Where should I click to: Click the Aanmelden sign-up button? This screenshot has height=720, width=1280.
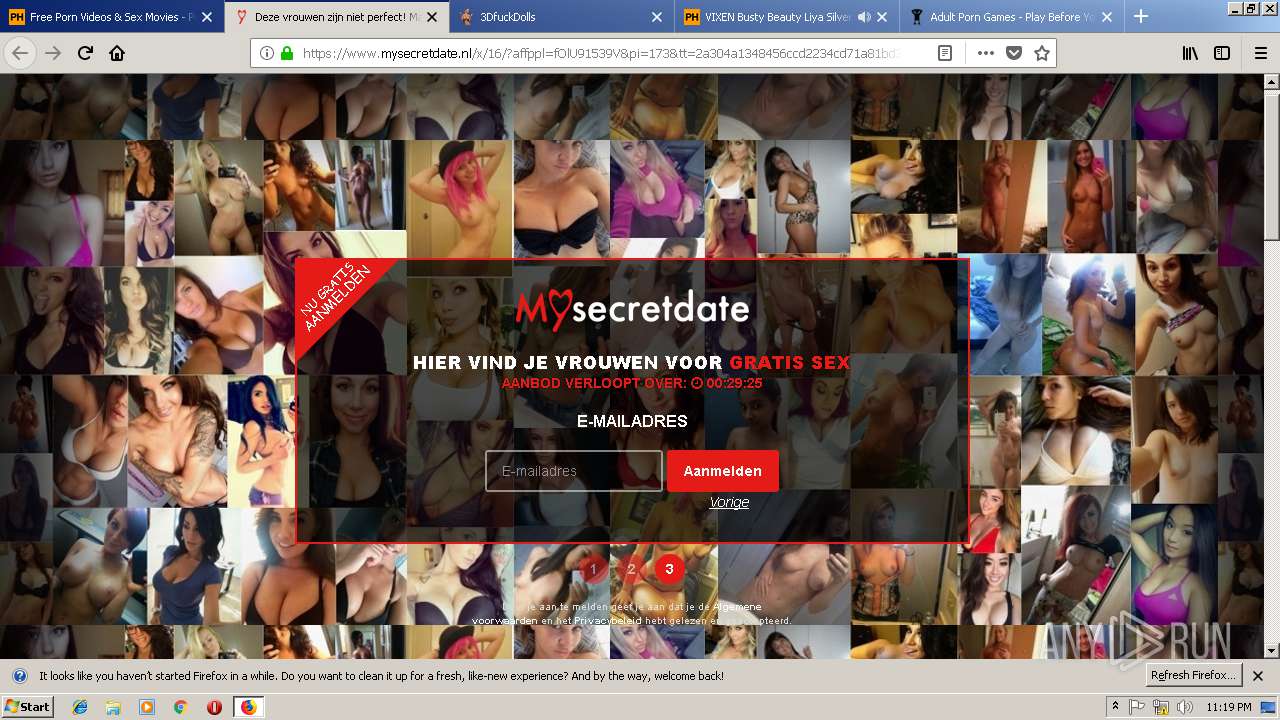(723, 471)
